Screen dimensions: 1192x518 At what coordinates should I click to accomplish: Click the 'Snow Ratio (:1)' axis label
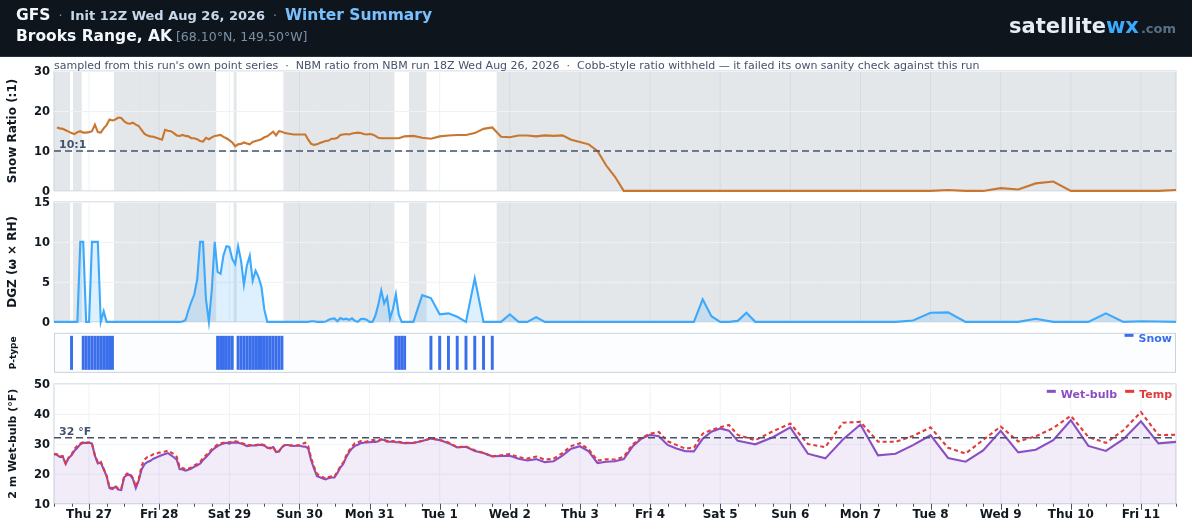coord(12,131)
